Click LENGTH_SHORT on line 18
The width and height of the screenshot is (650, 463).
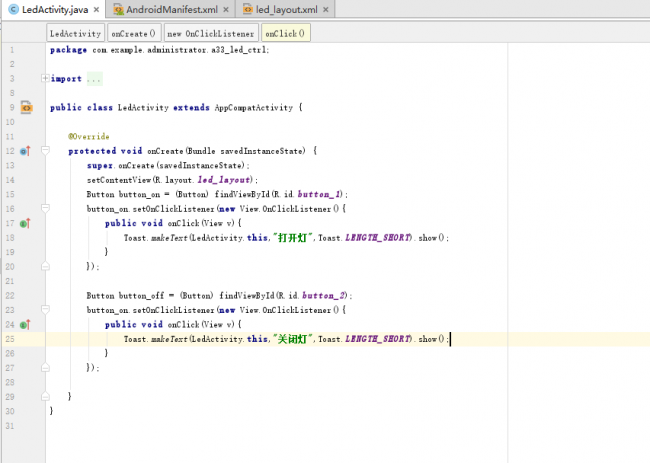point(378,238)
